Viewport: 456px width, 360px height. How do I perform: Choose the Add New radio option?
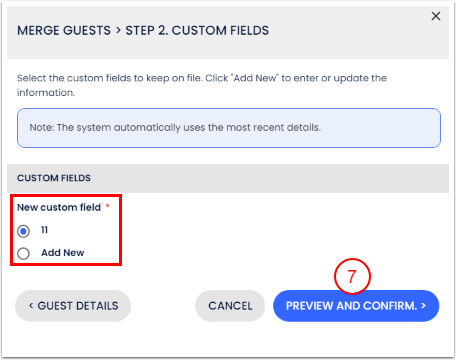point(23,253)
